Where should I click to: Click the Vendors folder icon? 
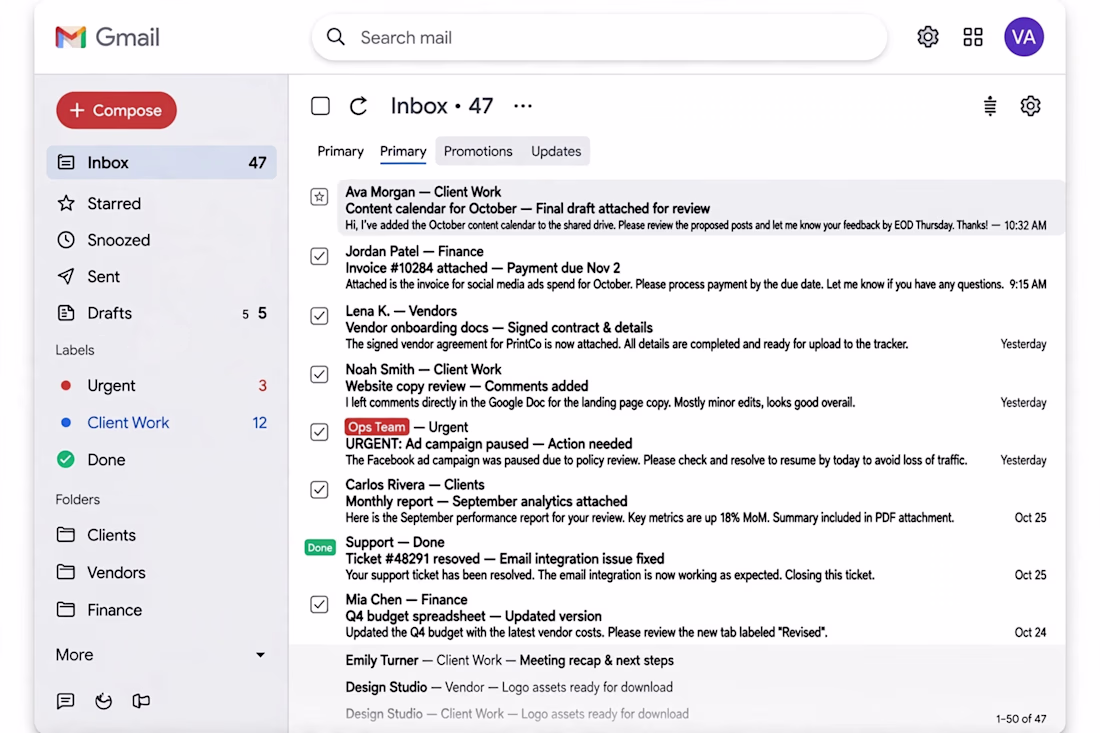tap(66, 572)
